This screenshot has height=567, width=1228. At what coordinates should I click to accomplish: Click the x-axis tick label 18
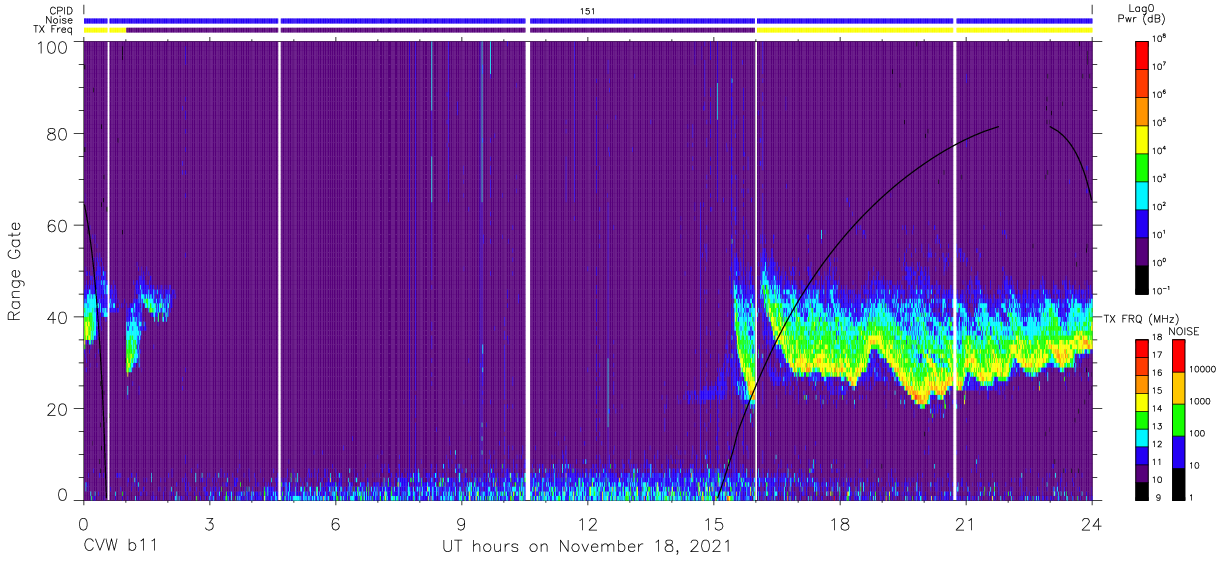click(x=840, y=523)
